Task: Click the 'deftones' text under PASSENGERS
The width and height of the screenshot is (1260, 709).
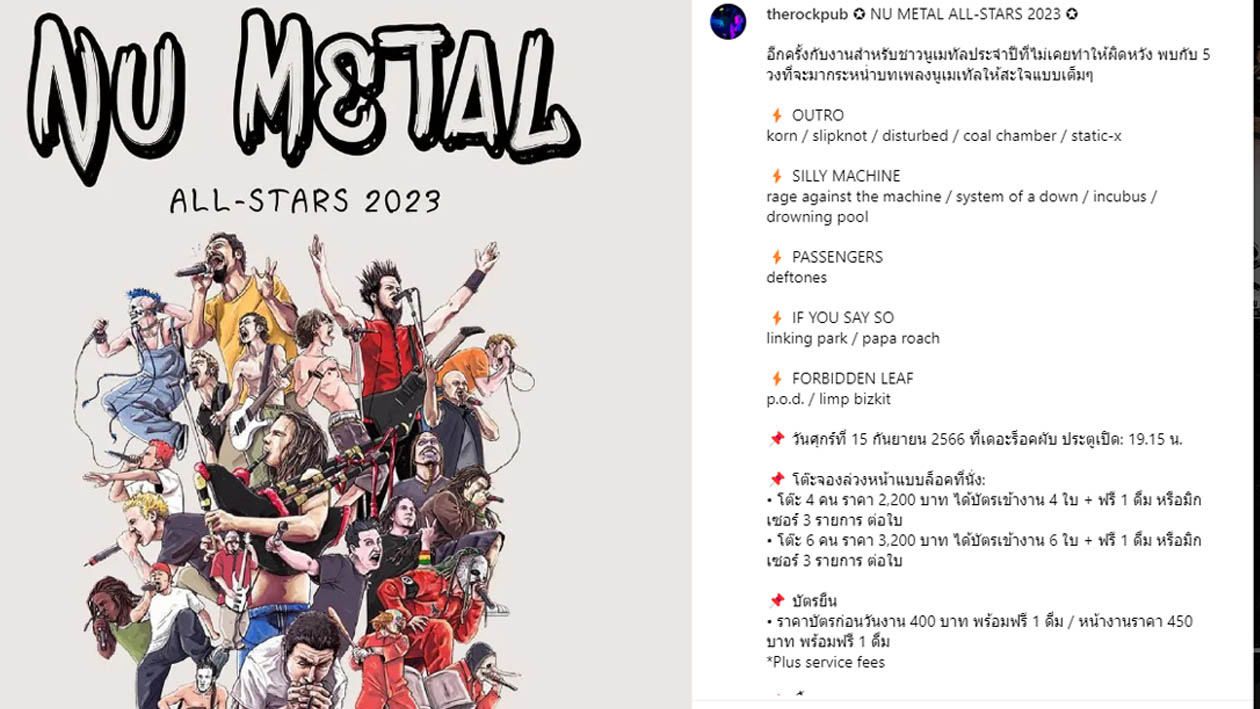Action: [797, 277]
